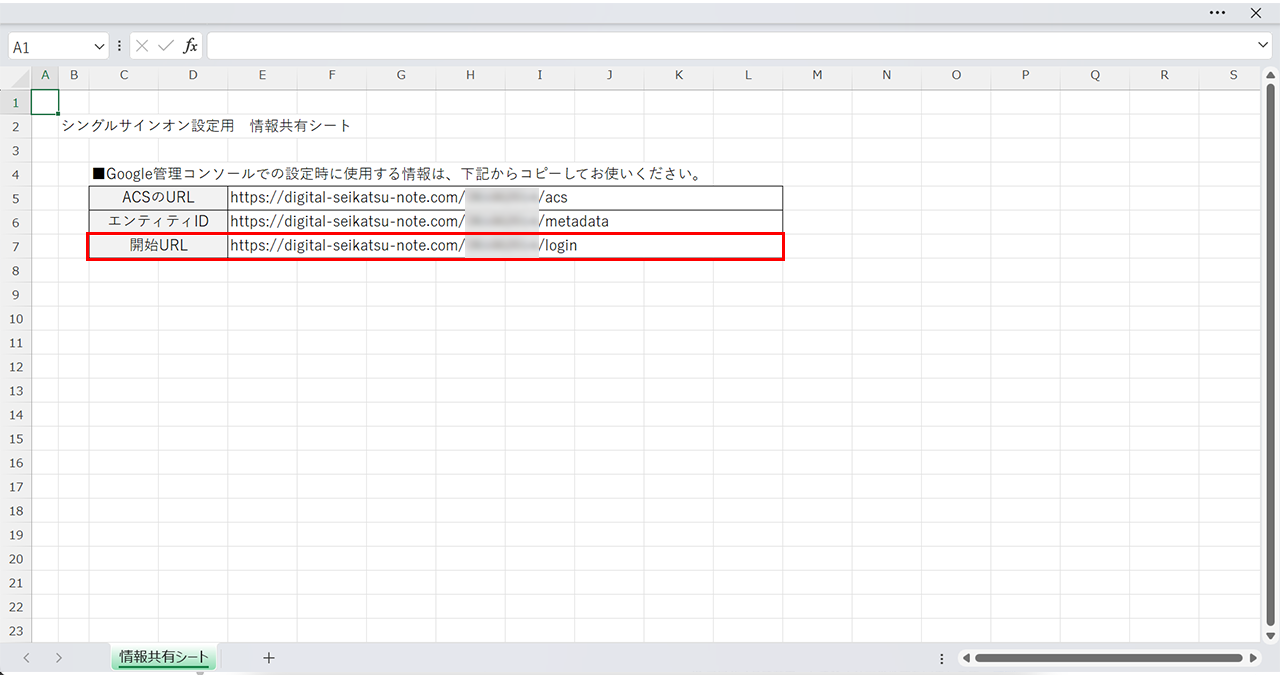
Task: Open the Name Box dropdown arrow
Action: (99, 47)
